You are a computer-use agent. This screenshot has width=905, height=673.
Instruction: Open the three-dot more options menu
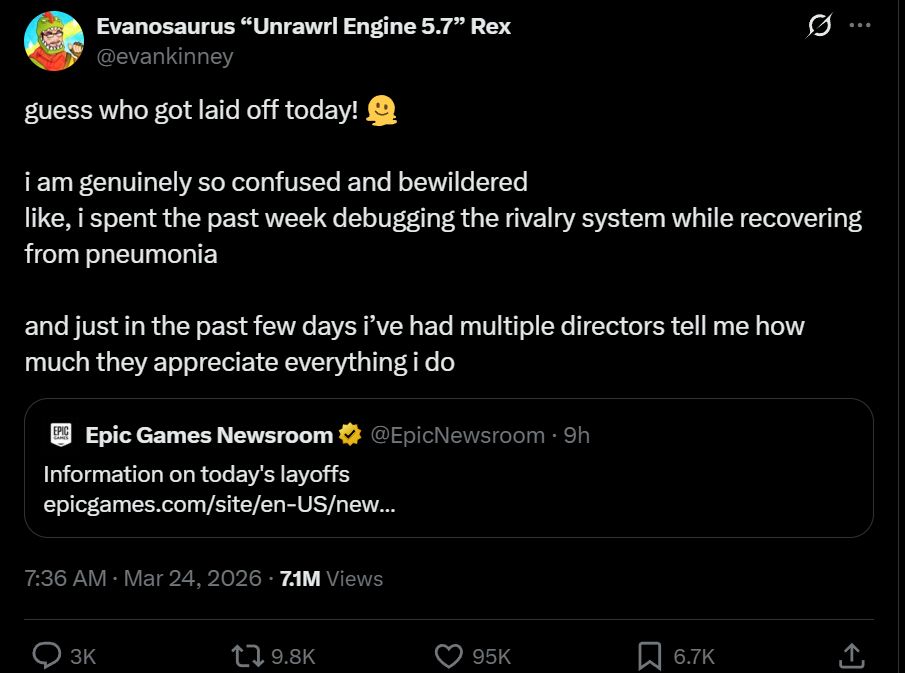(x=859, y=27)
